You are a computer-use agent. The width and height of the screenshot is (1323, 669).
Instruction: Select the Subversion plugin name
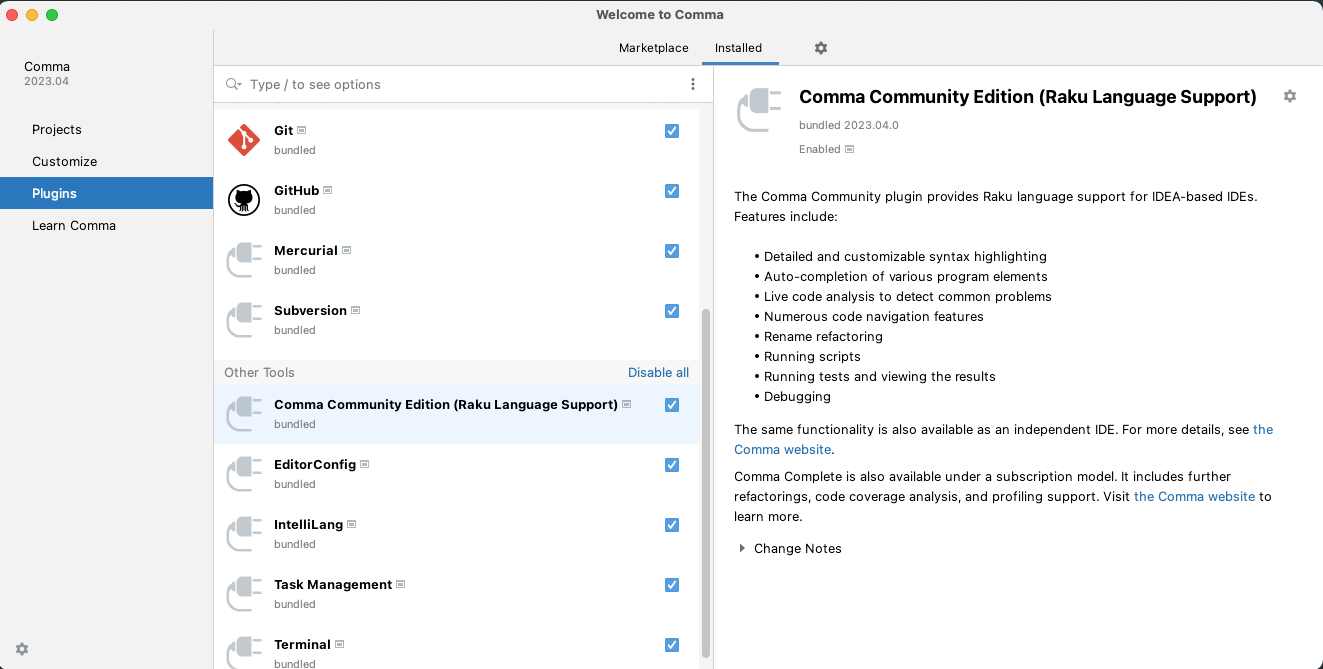pyautogui.click(x=310, y=311)
